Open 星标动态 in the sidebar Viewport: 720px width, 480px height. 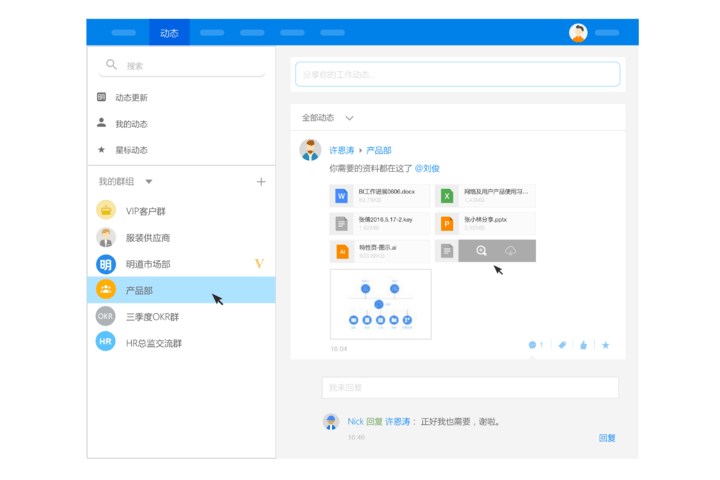130,150
